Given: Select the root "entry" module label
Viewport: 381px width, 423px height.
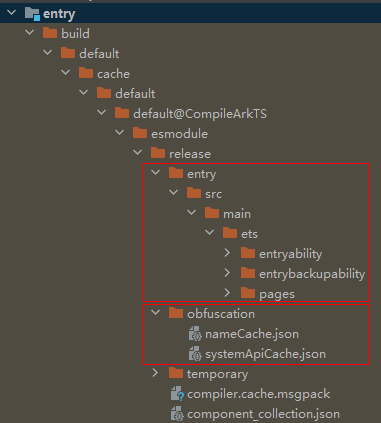Looking at the screenshot, I should (59, 14).
